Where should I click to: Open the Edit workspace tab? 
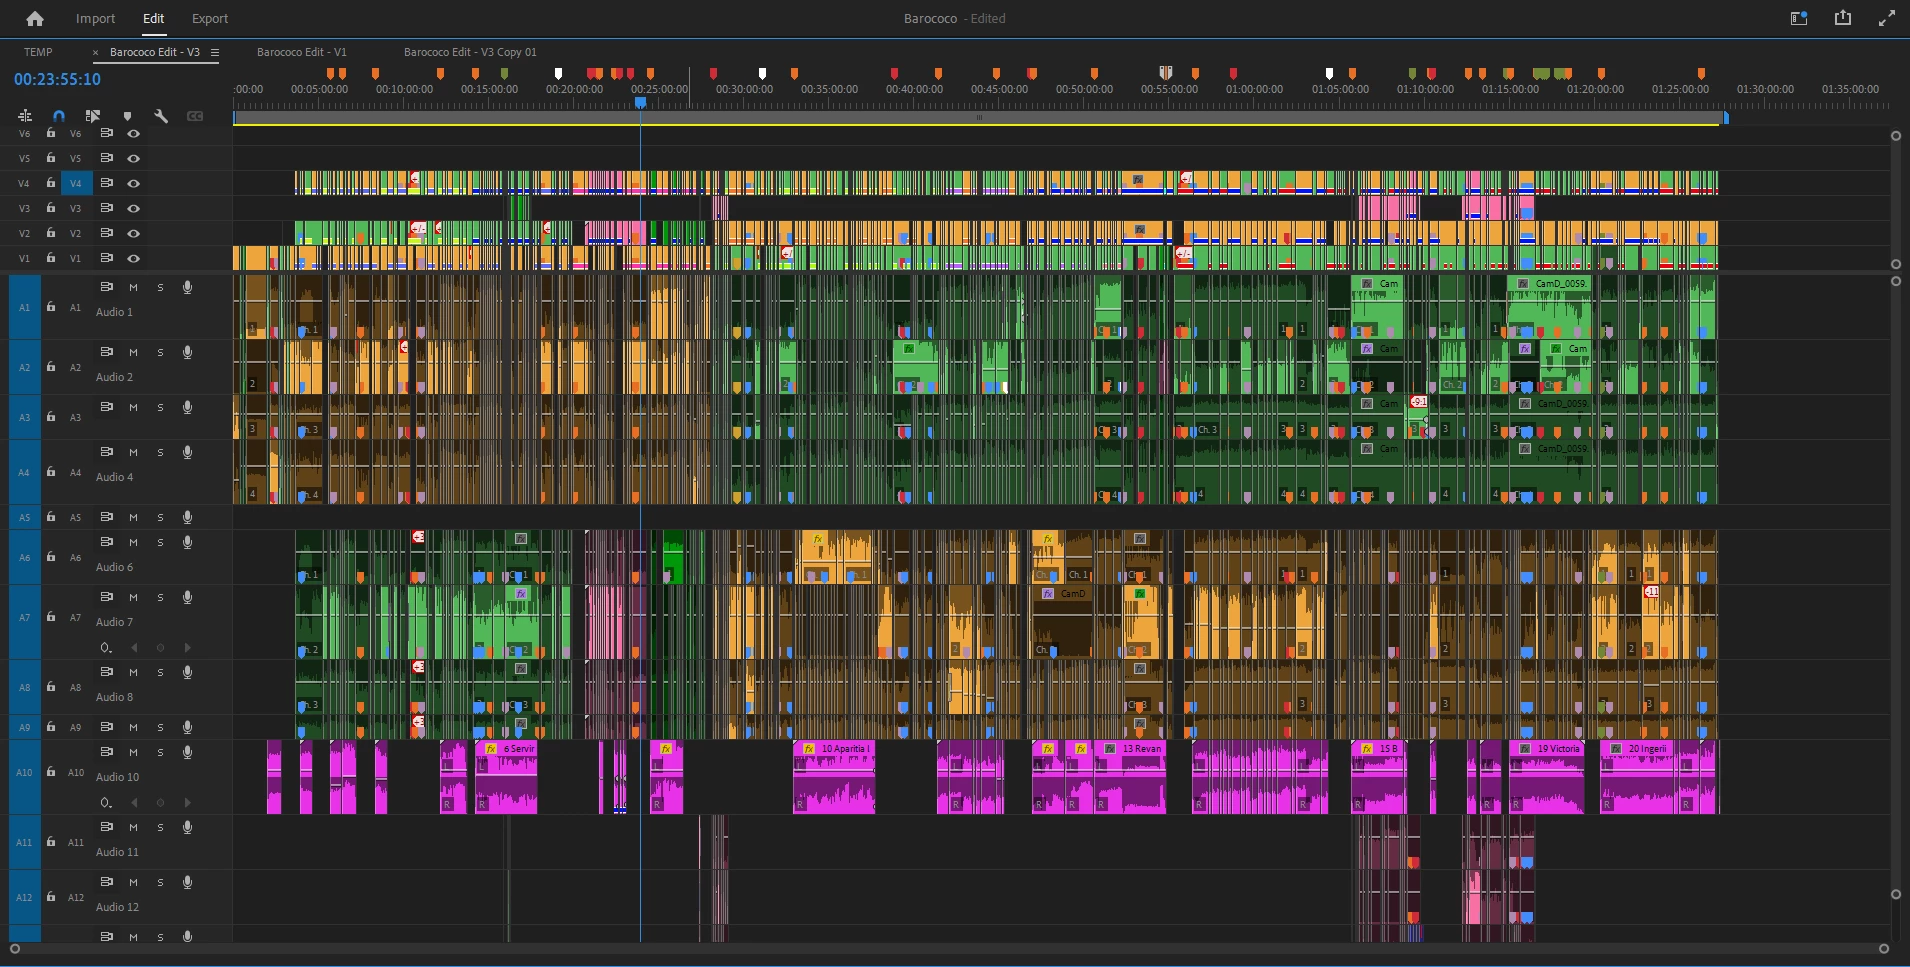(153, 18)
